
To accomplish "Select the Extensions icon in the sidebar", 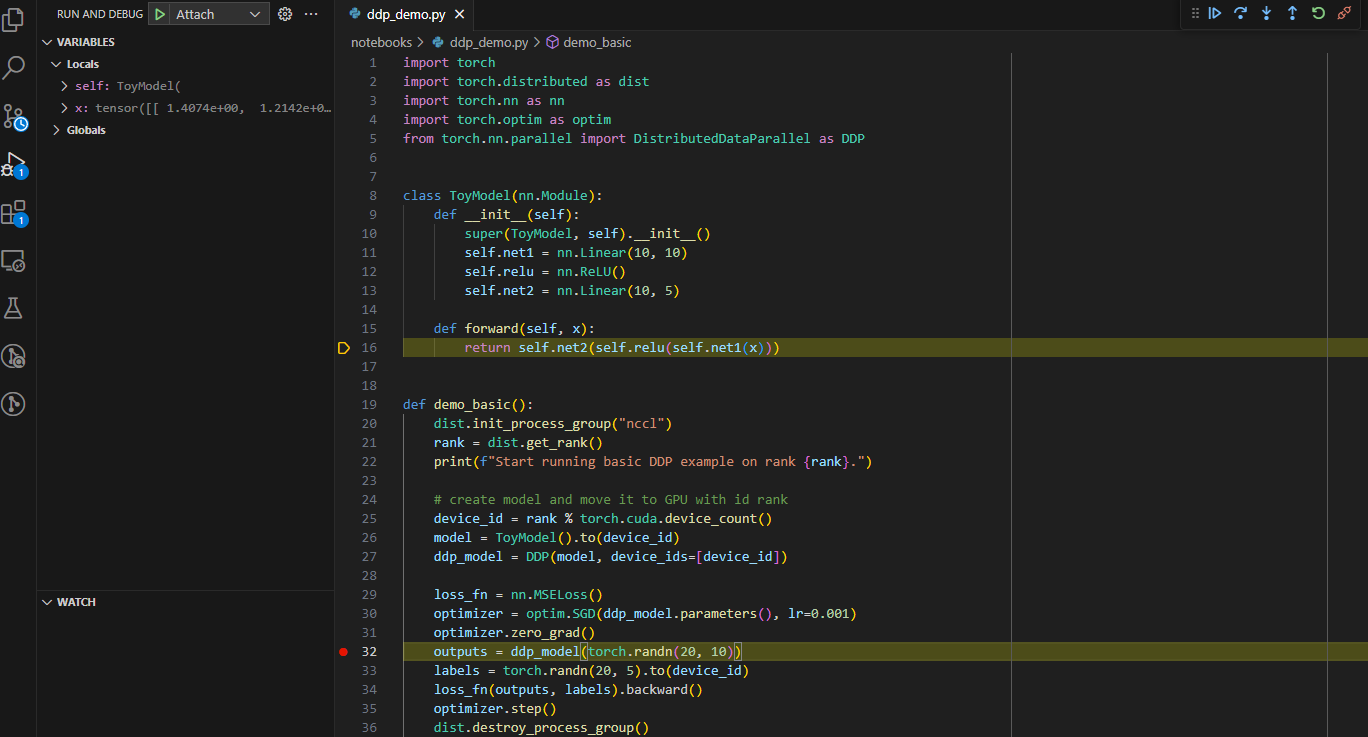I will click(x=14, y=212).
